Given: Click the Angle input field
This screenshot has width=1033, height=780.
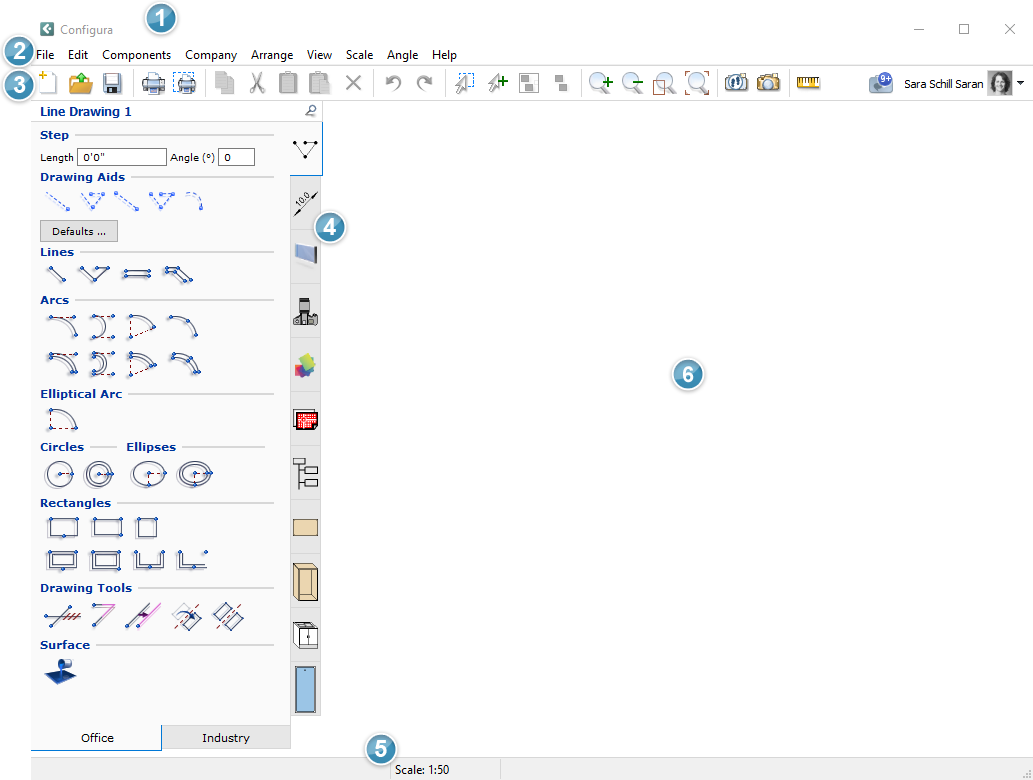Looking at the screenshot, I should pos(237,157).
